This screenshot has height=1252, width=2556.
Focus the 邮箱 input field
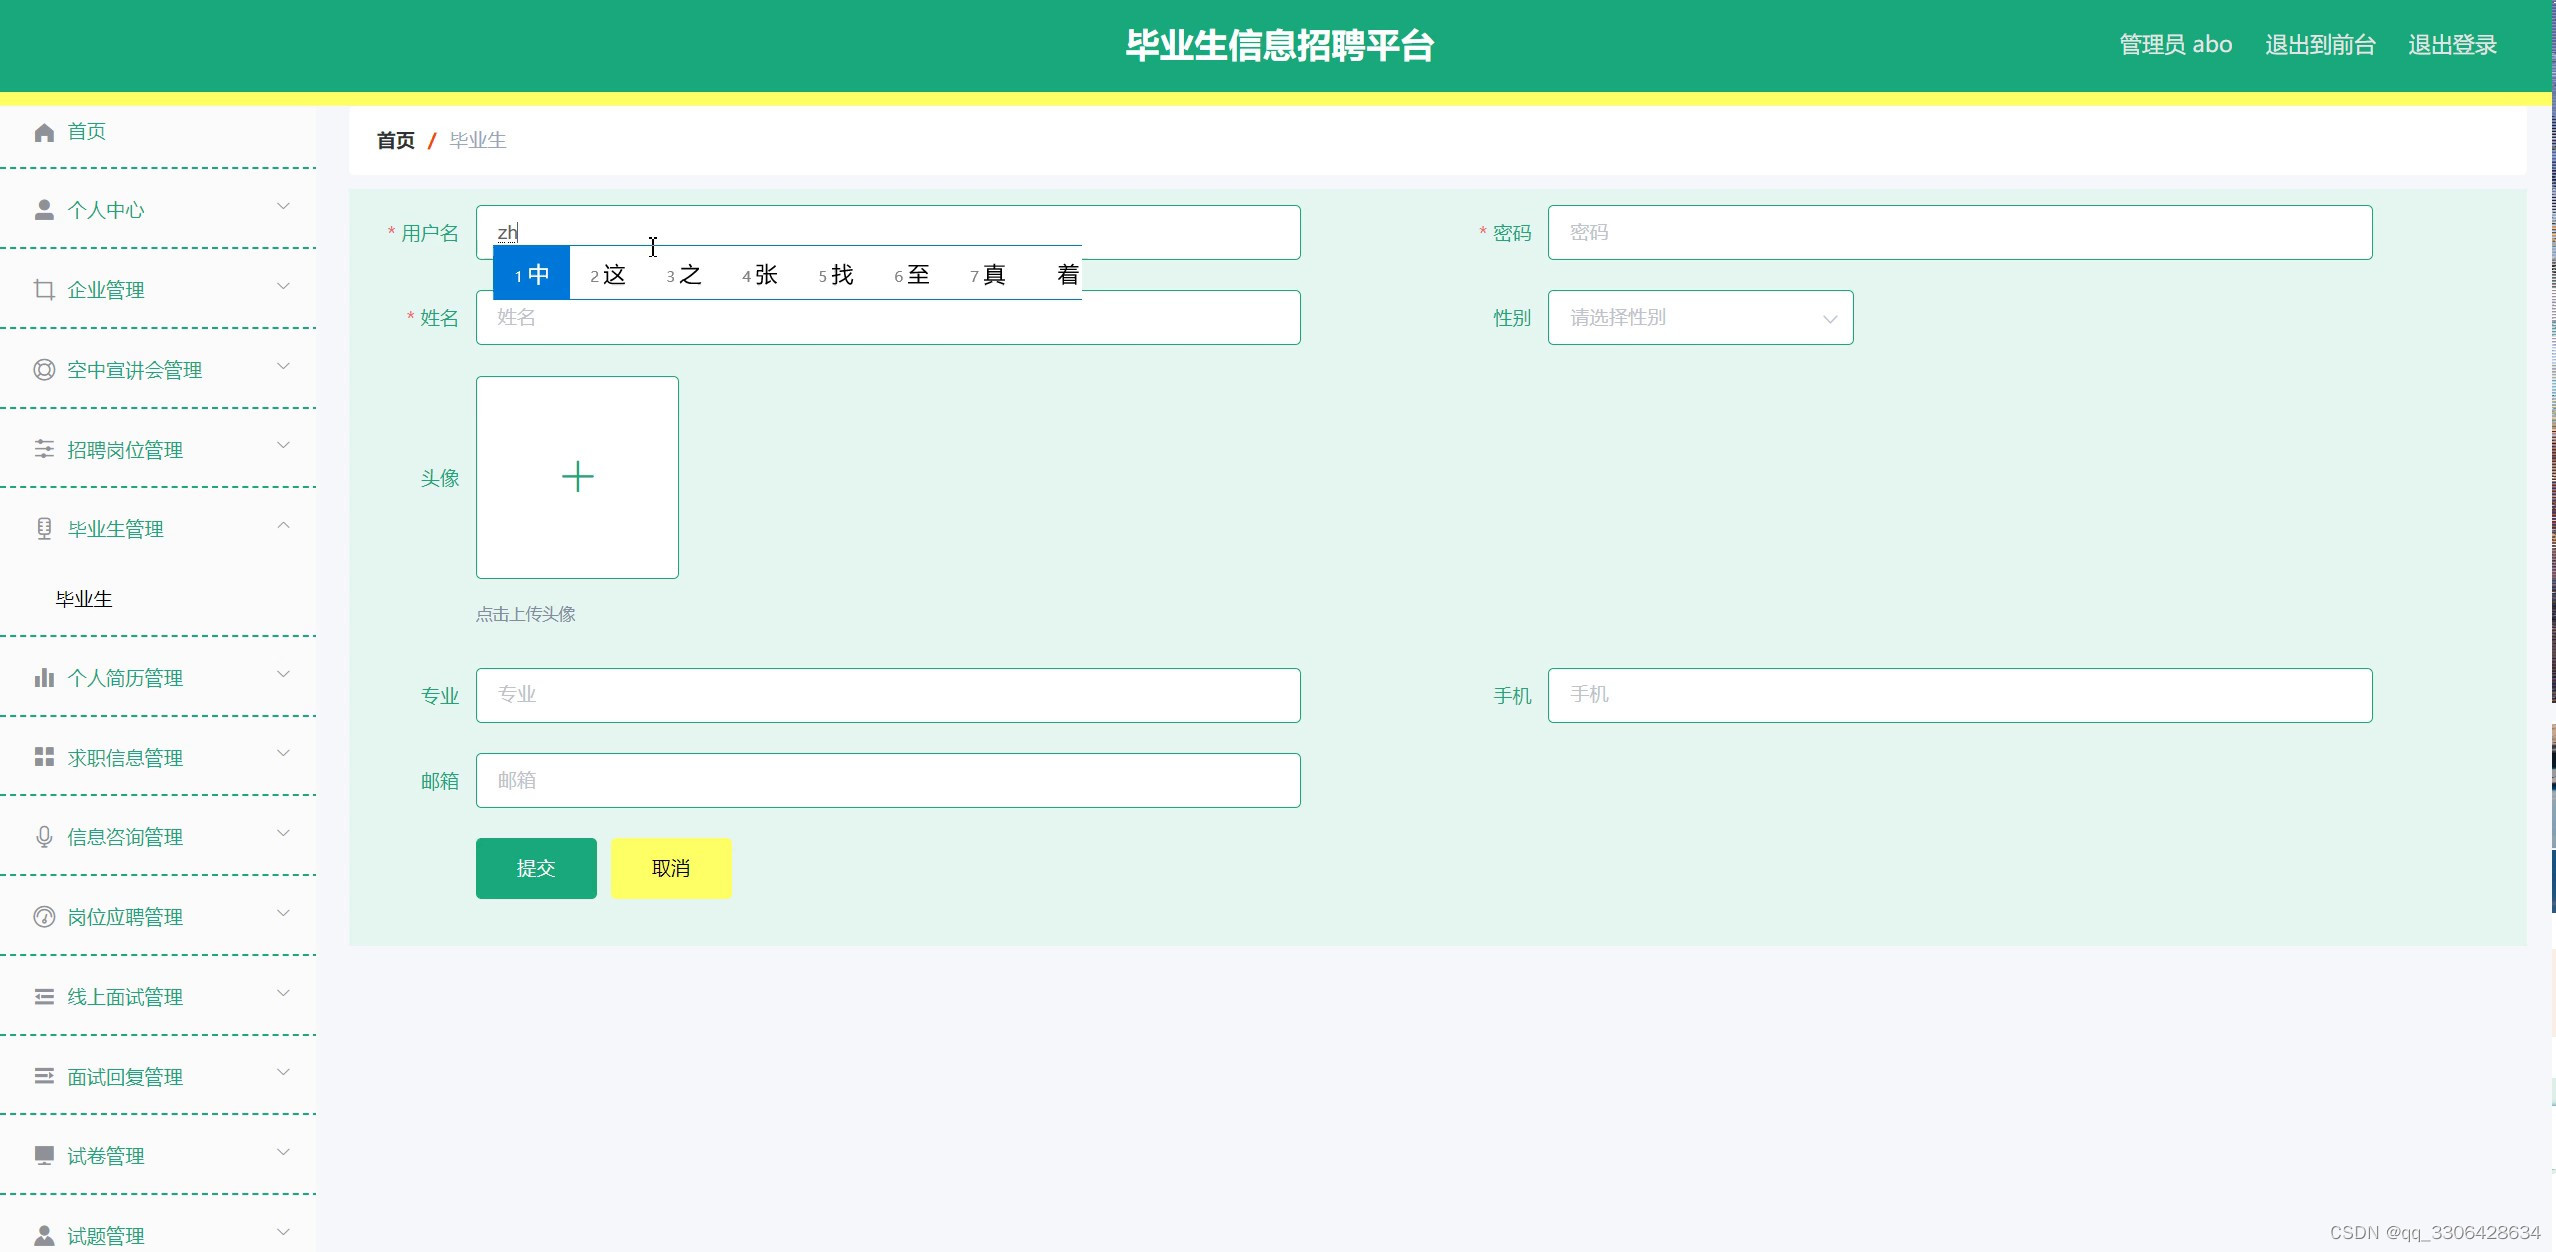(x=888, y=781)
